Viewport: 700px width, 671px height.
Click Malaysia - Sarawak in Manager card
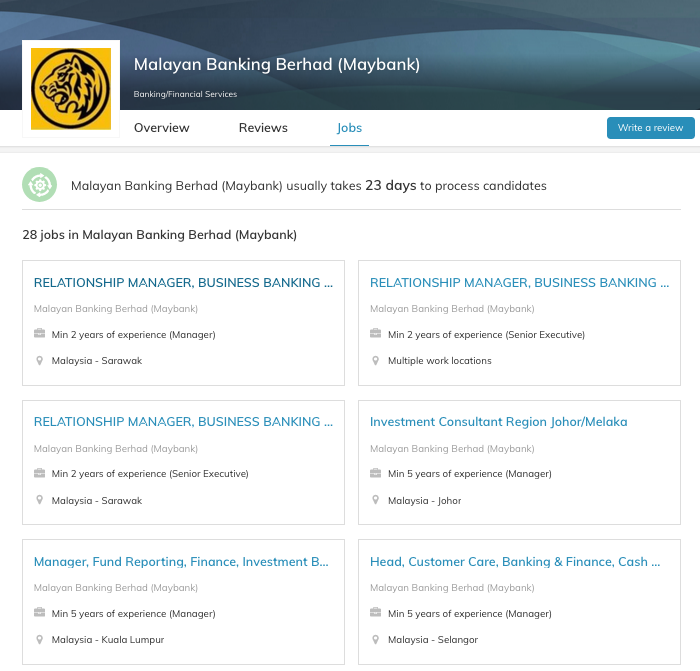(x=96, y=361)
